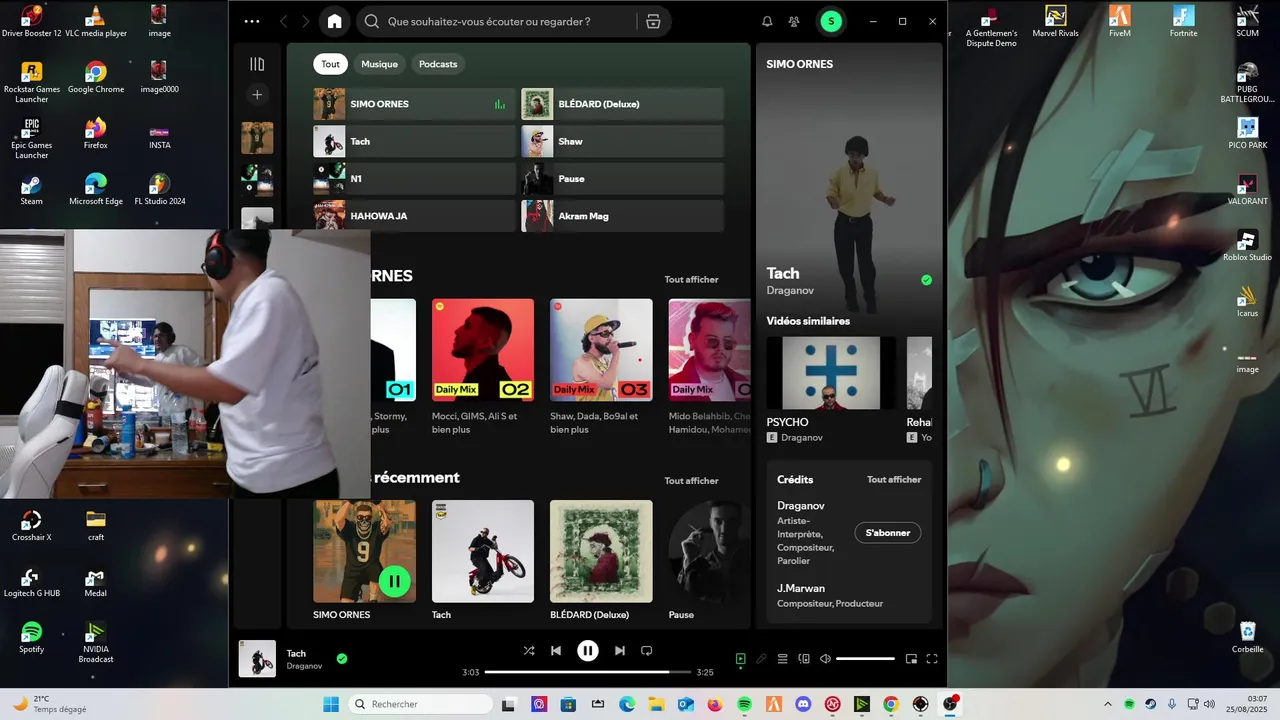Open Spotify from the taskbar
This screenshot has width=1280, height=720.
[x=744, y=704]
